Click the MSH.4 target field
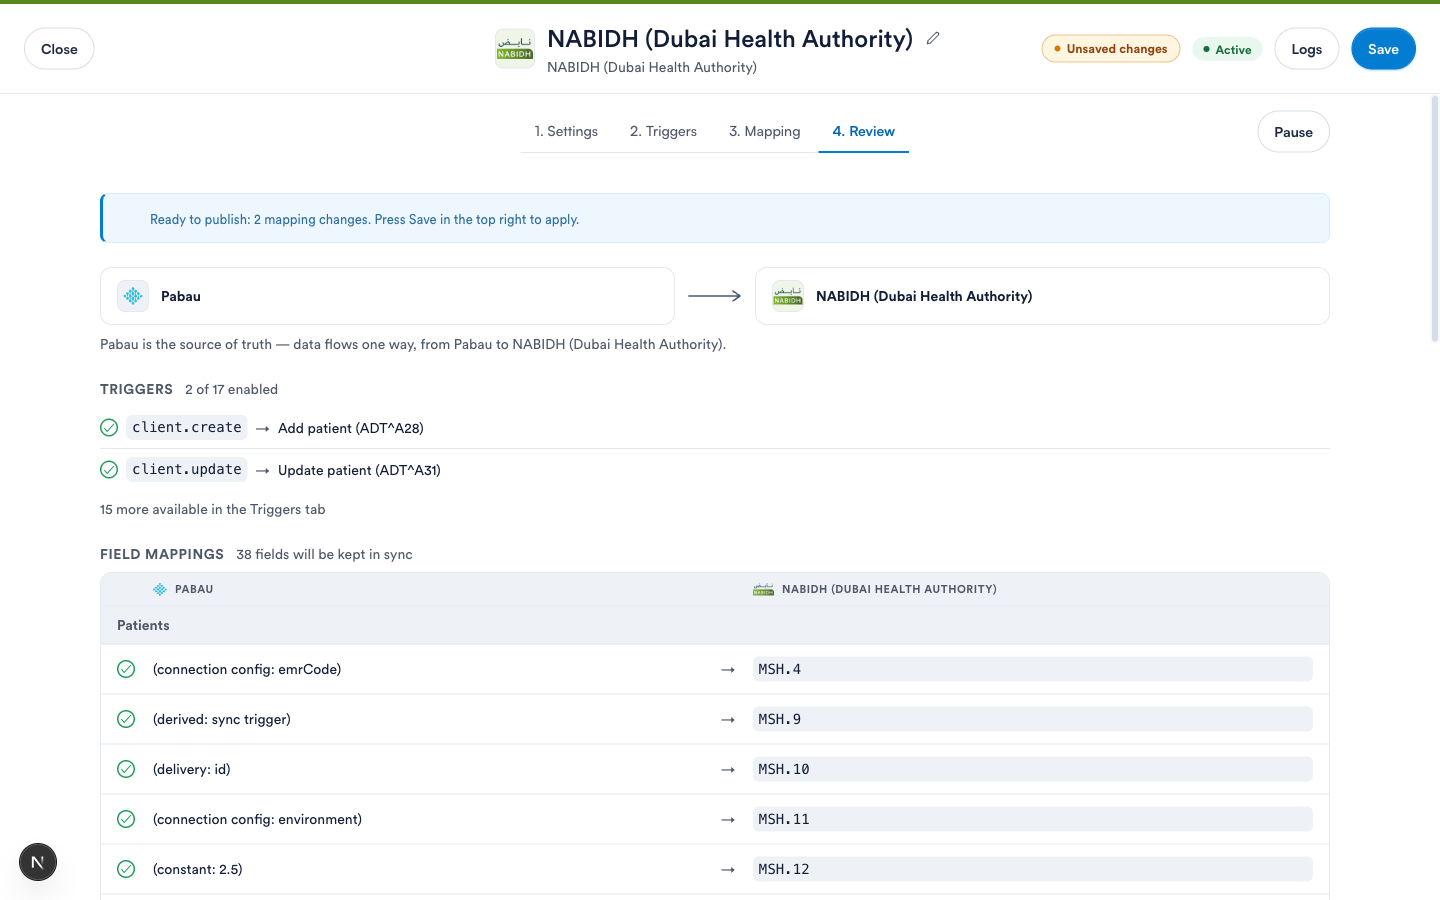The image size is (1440, 900). (x=1033, y=669)
